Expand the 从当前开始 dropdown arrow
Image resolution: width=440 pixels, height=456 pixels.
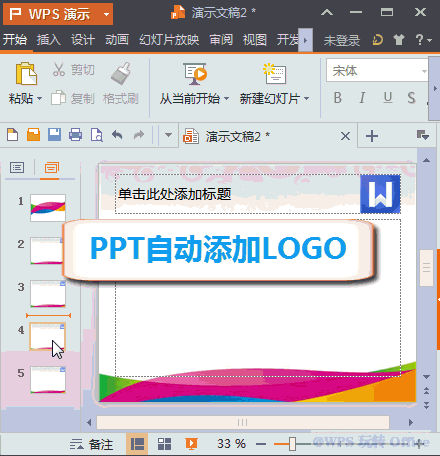[x=226, y=99]
